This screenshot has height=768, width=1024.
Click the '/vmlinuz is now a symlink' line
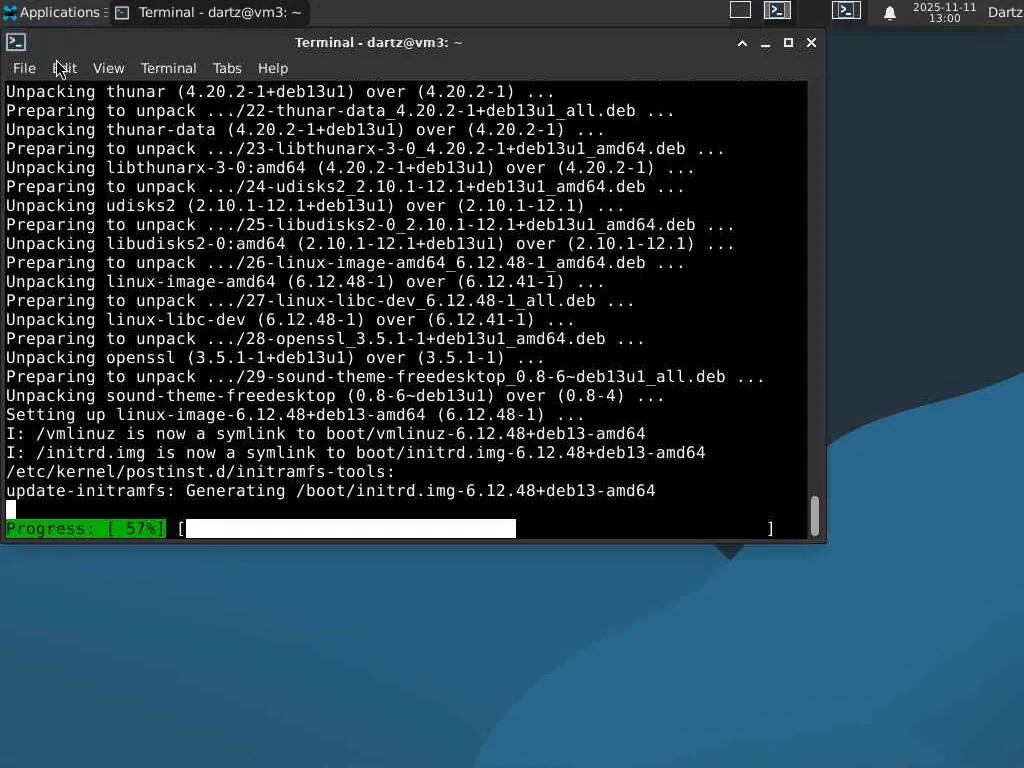point(325,432)
